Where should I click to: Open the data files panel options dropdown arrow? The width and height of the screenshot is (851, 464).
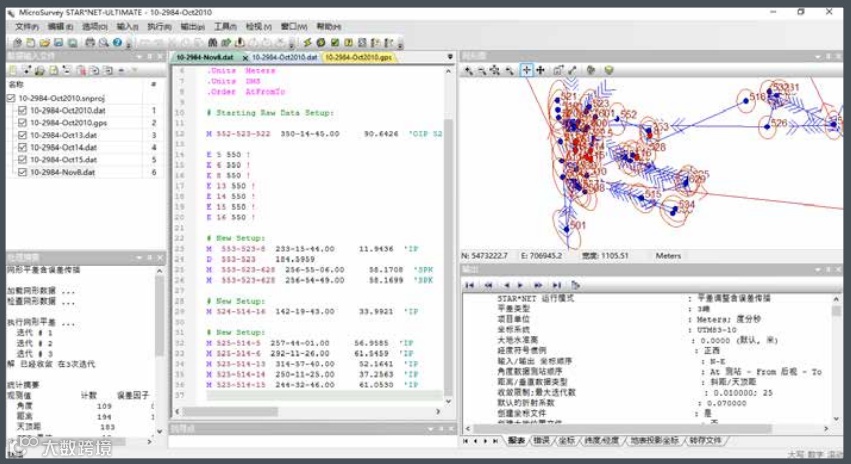click(x=139, y=56)
